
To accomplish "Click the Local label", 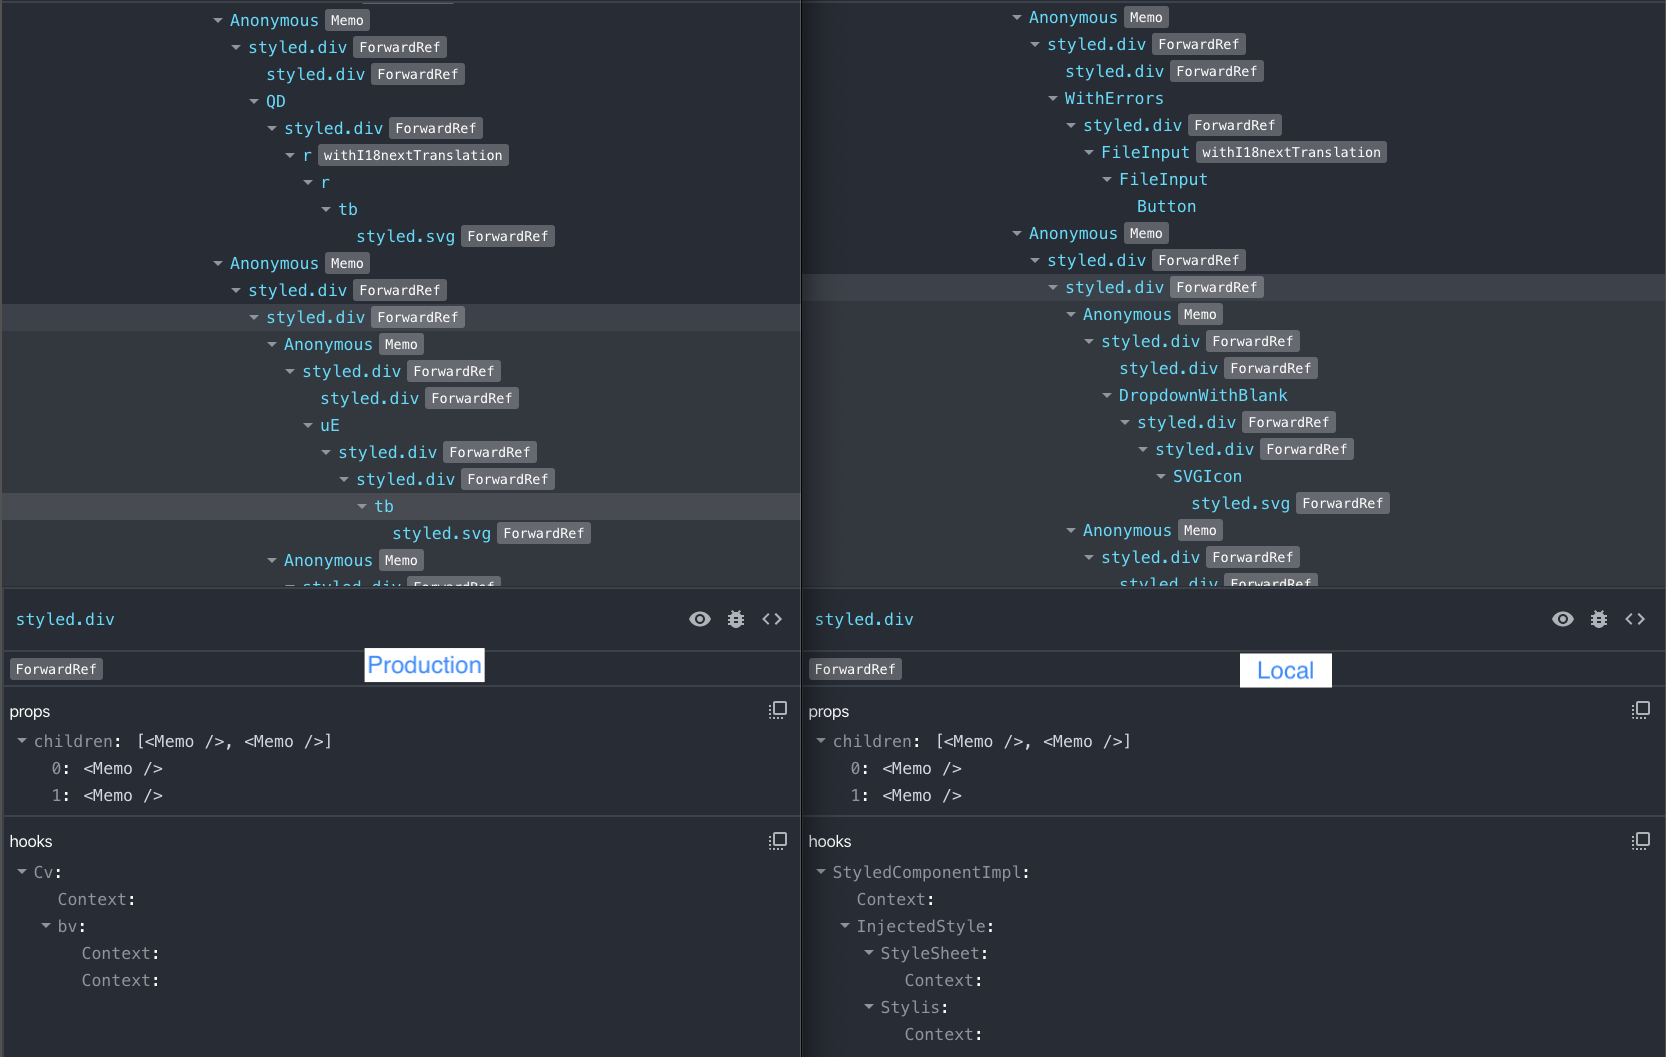I will (1286, 670).
